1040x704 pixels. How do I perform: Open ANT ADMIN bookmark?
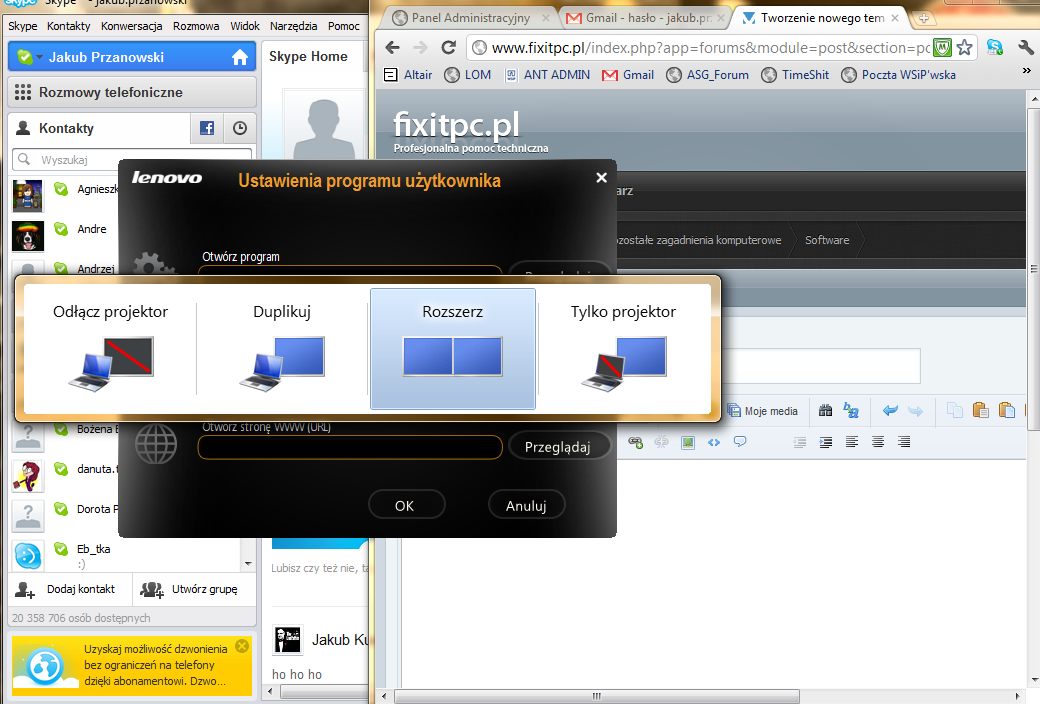[547, 75]
